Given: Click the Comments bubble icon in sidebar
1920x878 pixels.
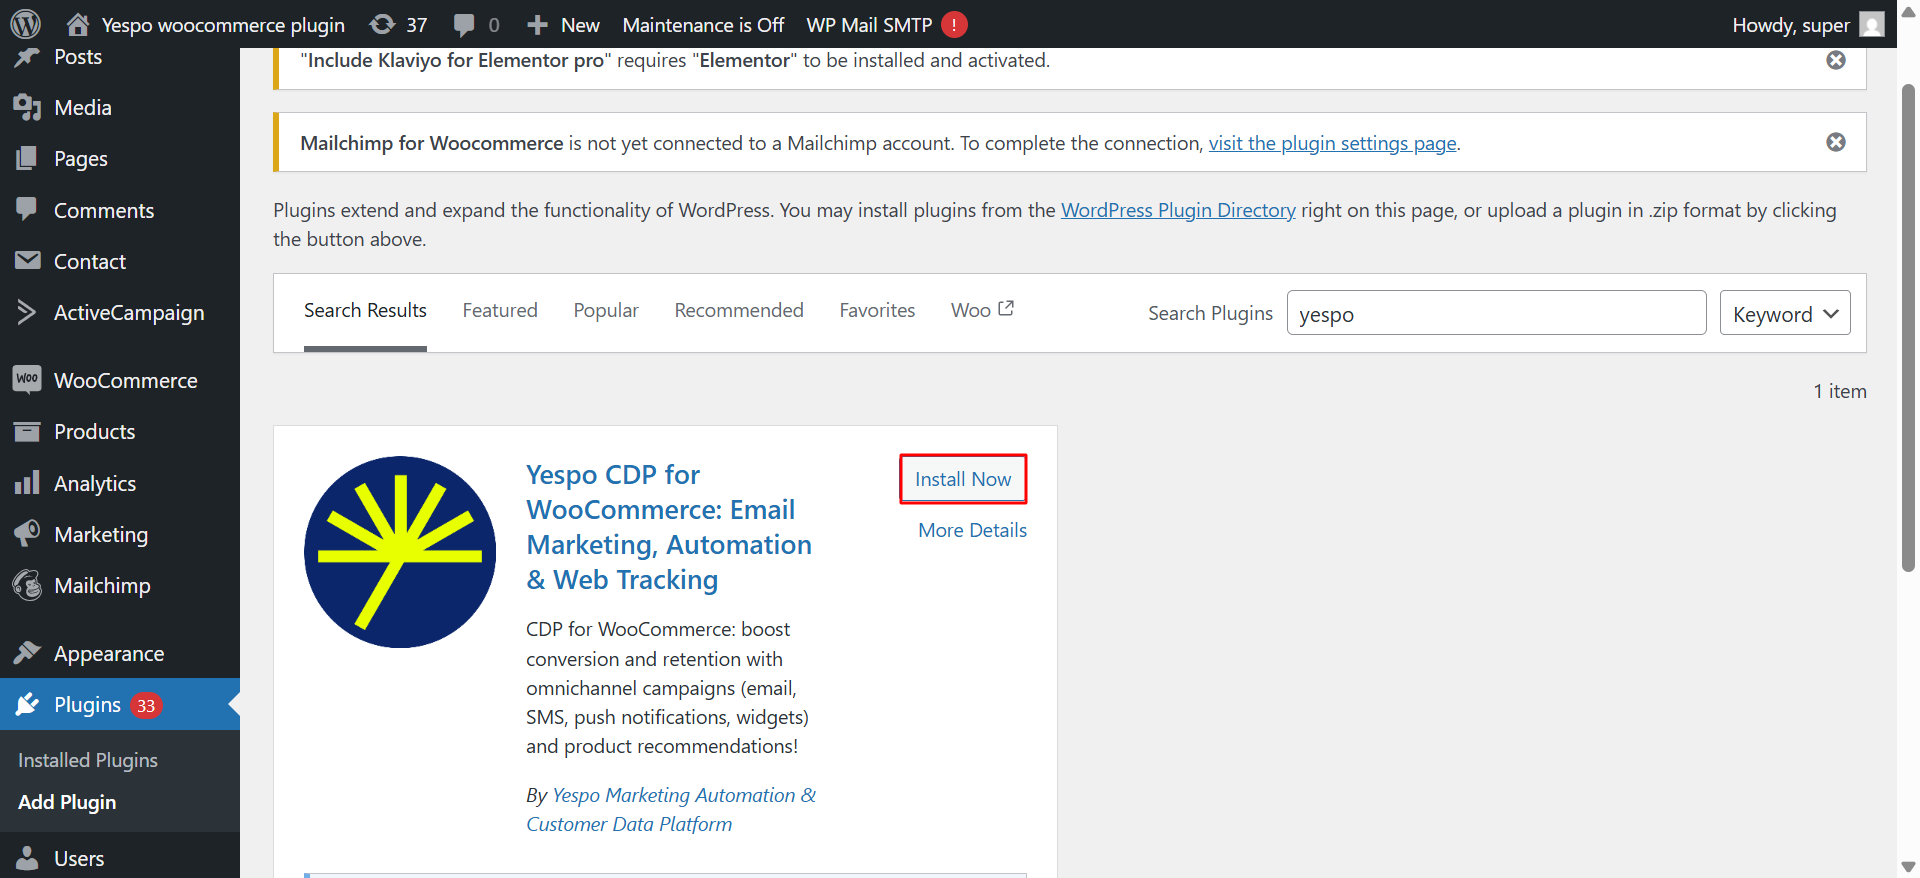Looking at the screenshot, I should 27,209.
